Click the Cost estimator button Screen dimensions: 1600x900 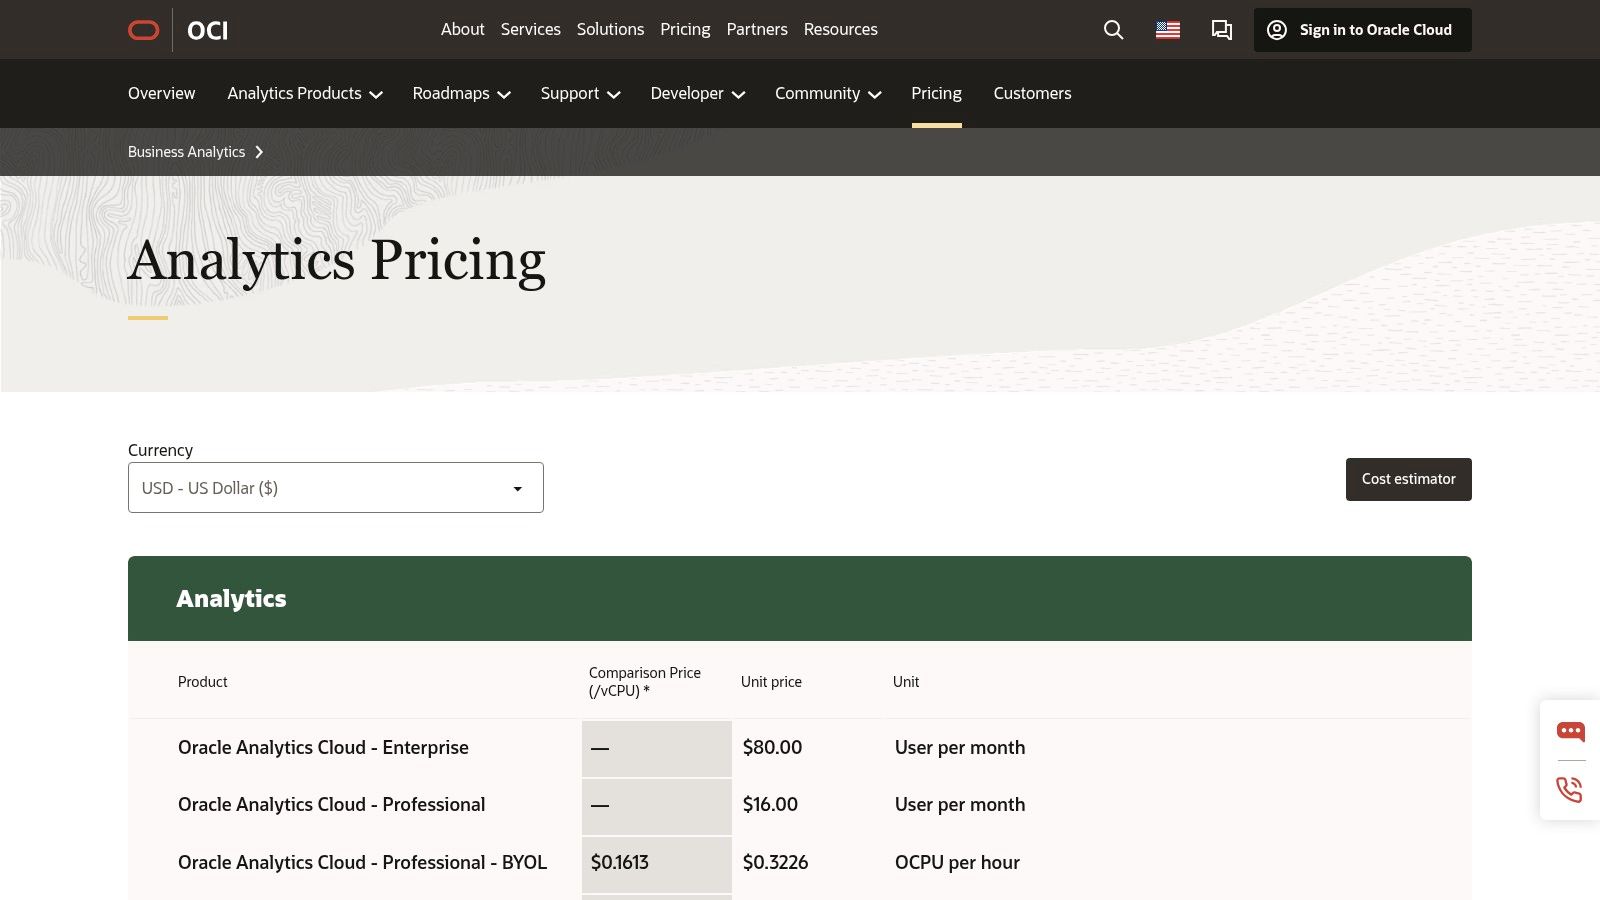click(x=1408, y=479)
